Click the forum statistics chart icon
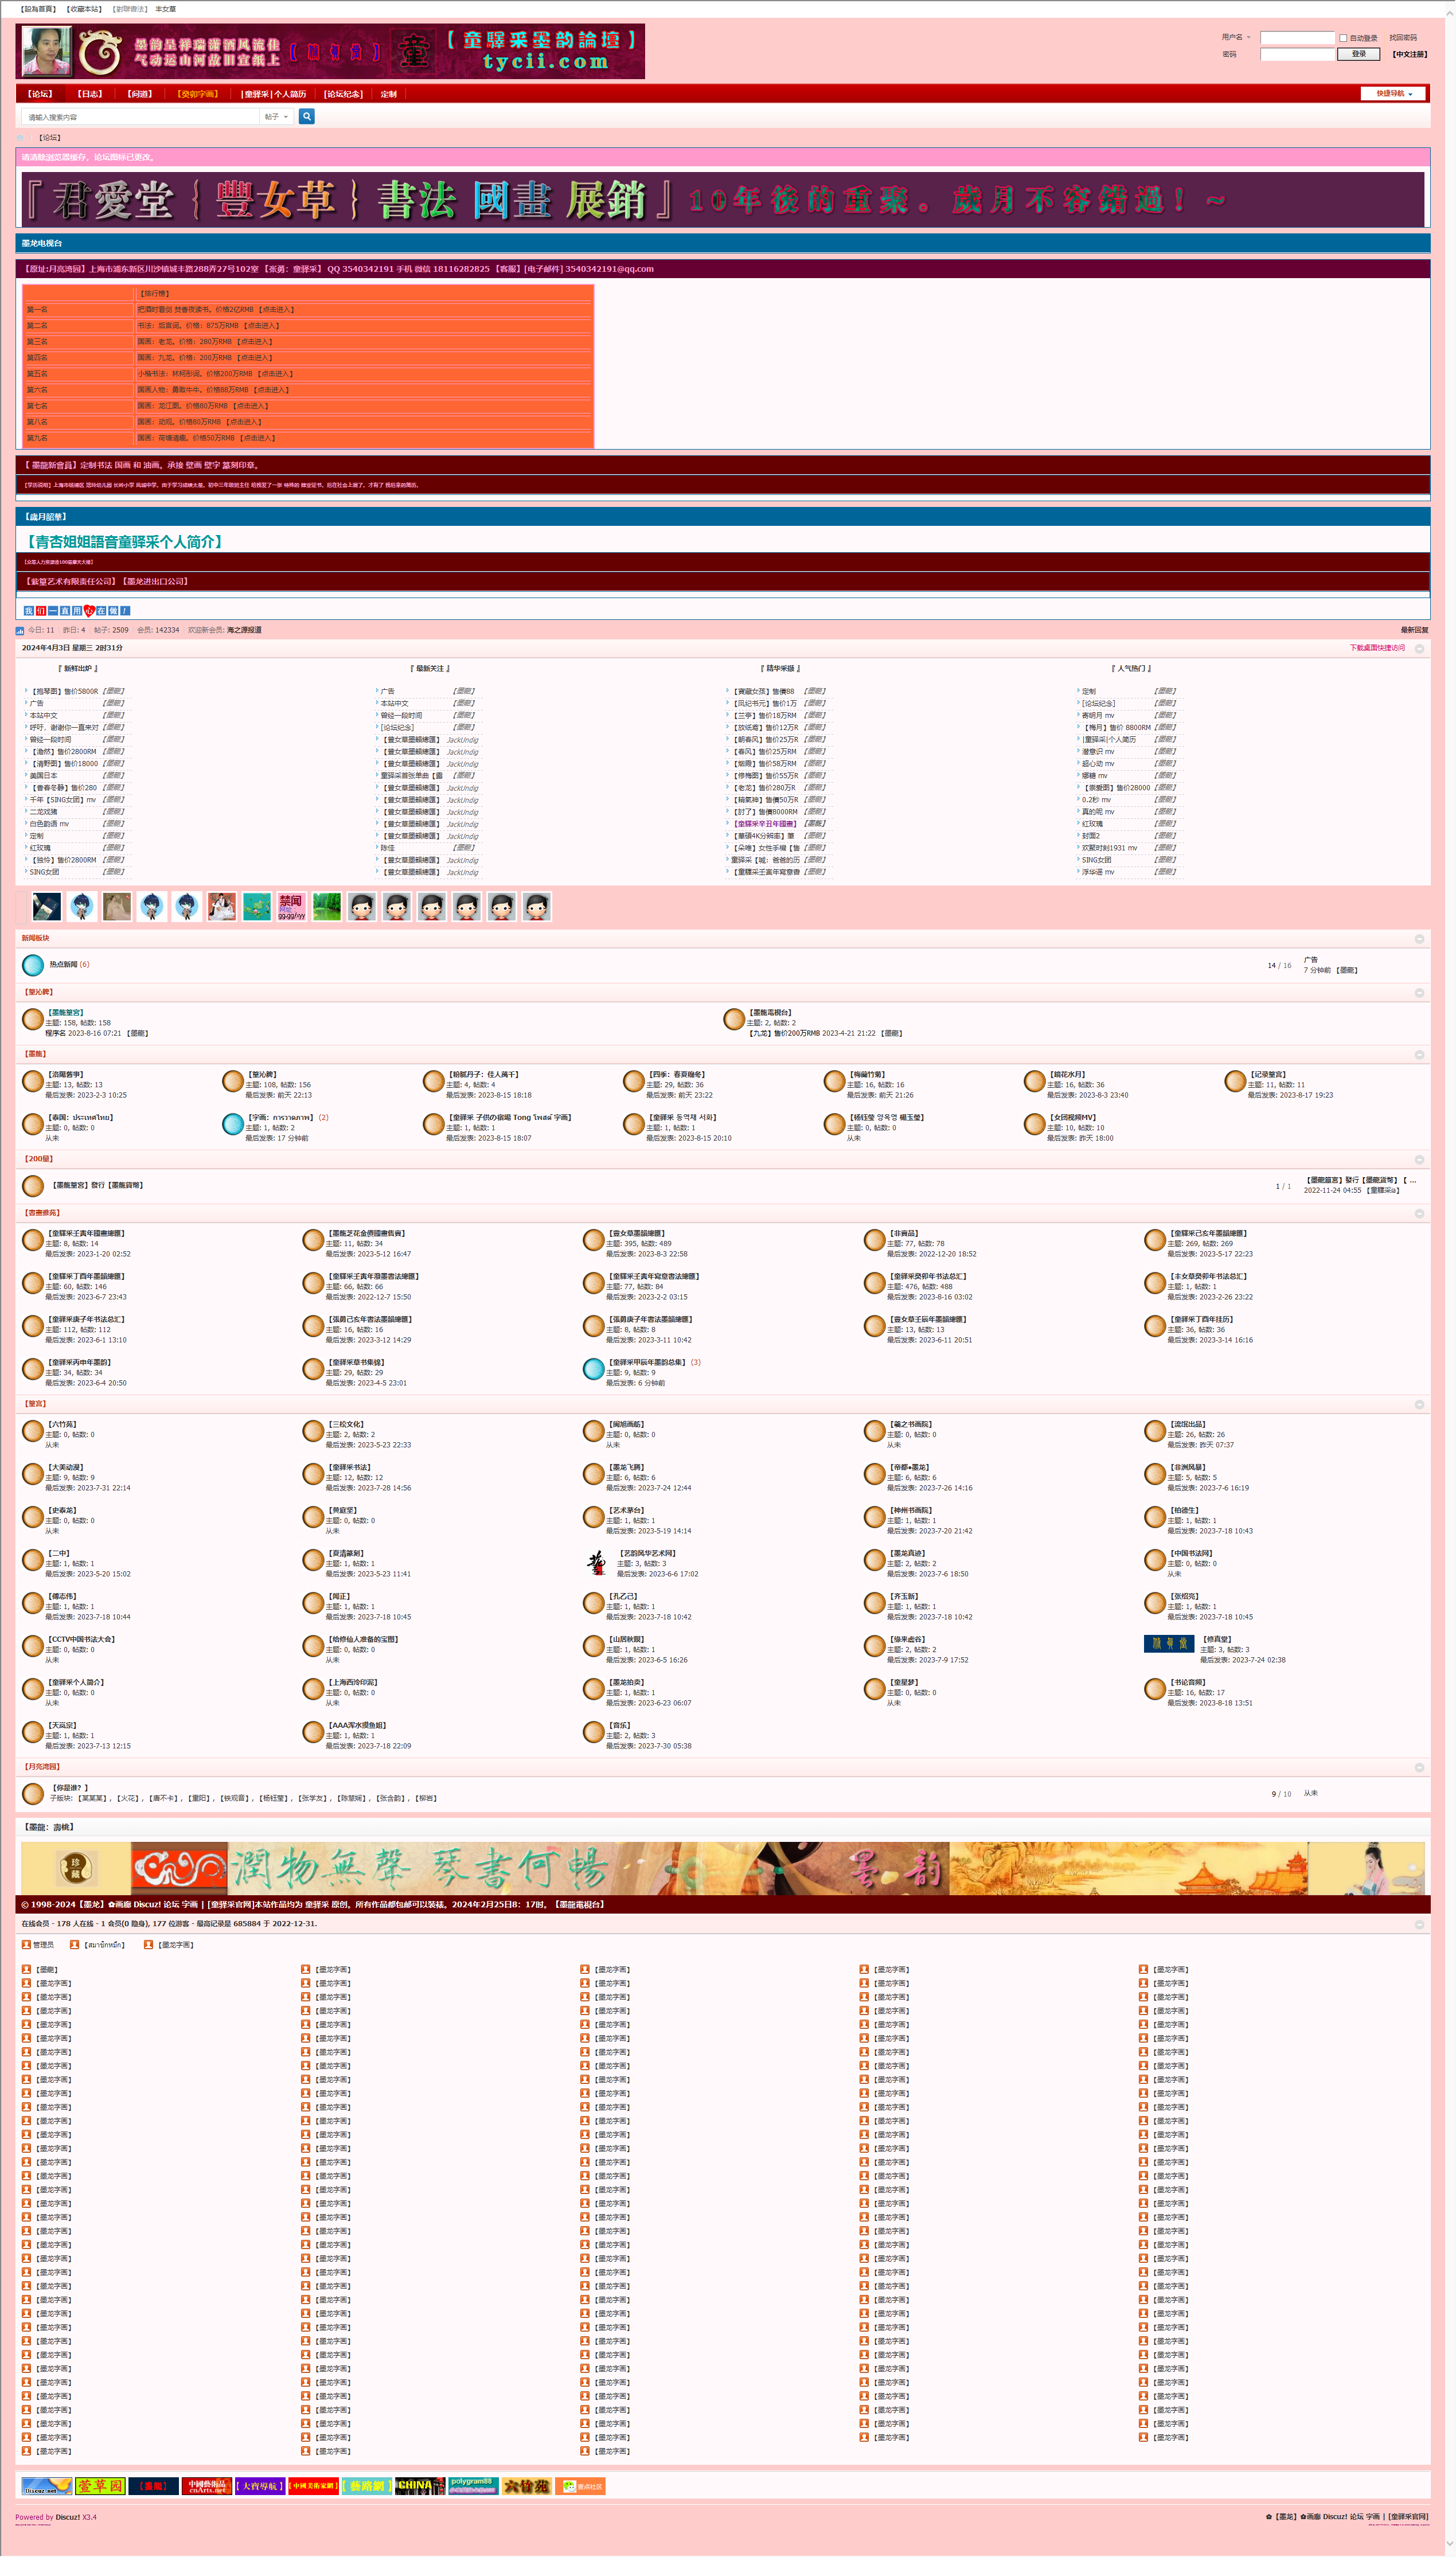Screen dimensions: 1456x2557 (x=20, y=631)
